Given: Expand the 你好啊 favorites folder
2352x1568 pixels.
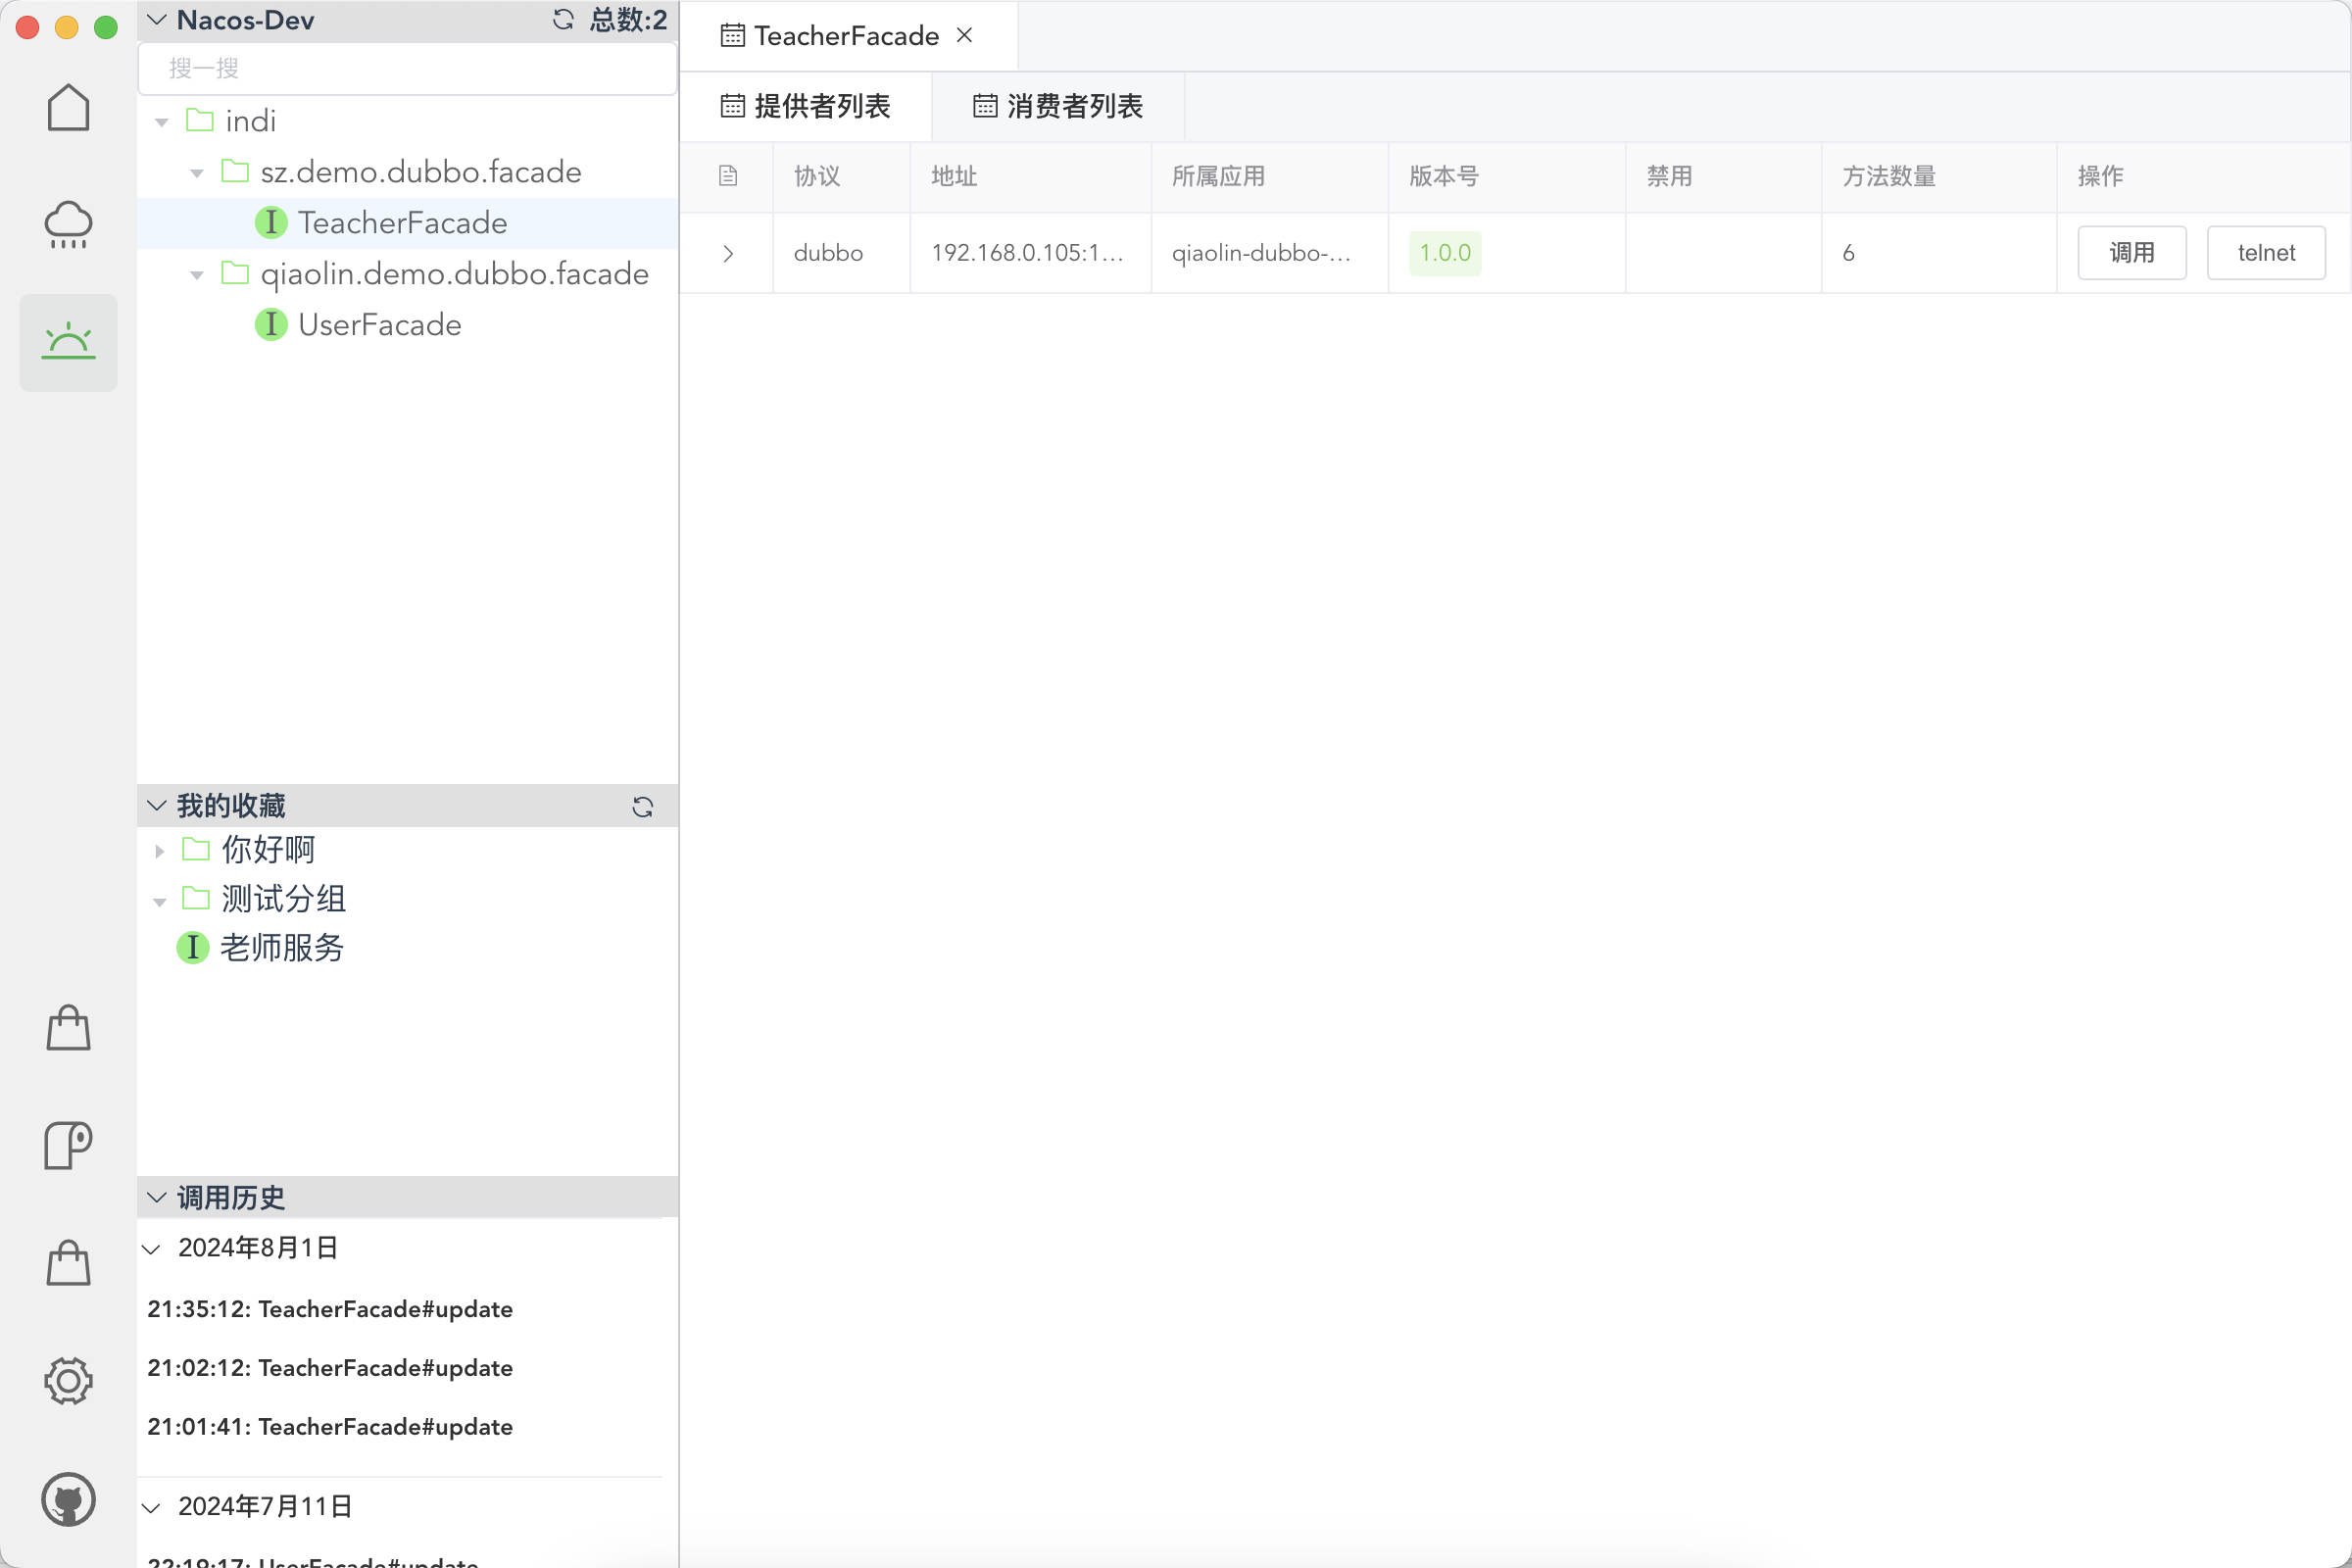Looking at the screenshot, I should [x=160, y=851].
